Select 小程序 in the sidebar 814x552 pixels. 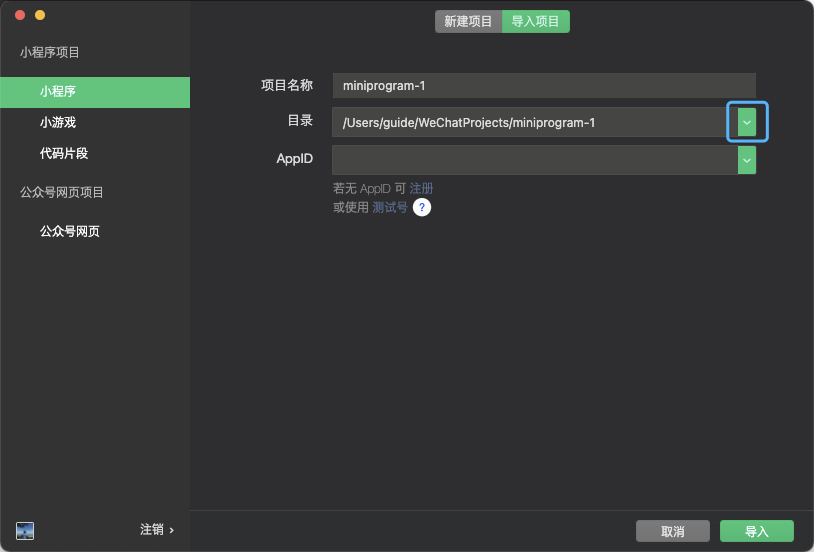(95, 92)
